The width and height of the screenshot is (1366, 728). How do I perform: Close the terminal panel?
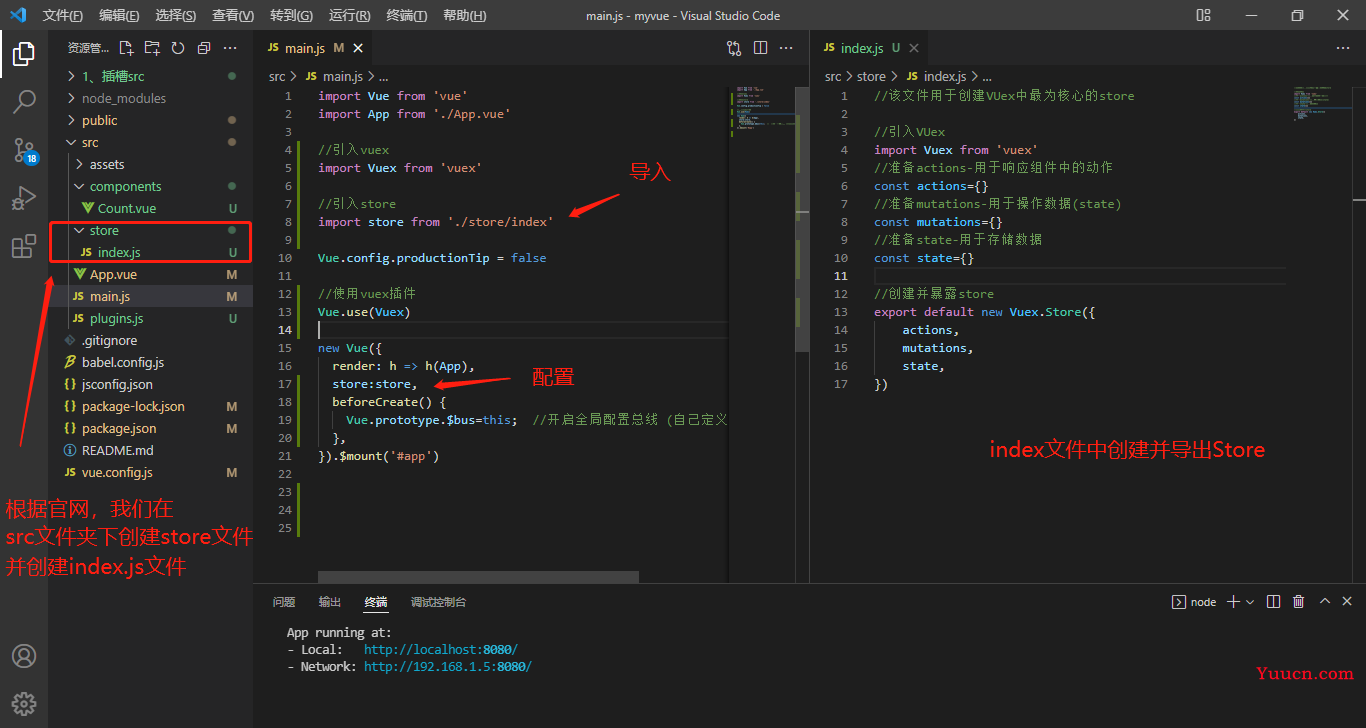point(1347,602)
